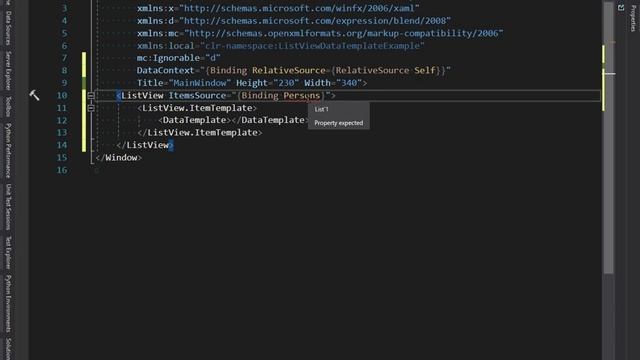The height and width of the screenshot is (360, 640).
Task: Click the winfx/2006/xaml URL on line 3
Action: 299,8
